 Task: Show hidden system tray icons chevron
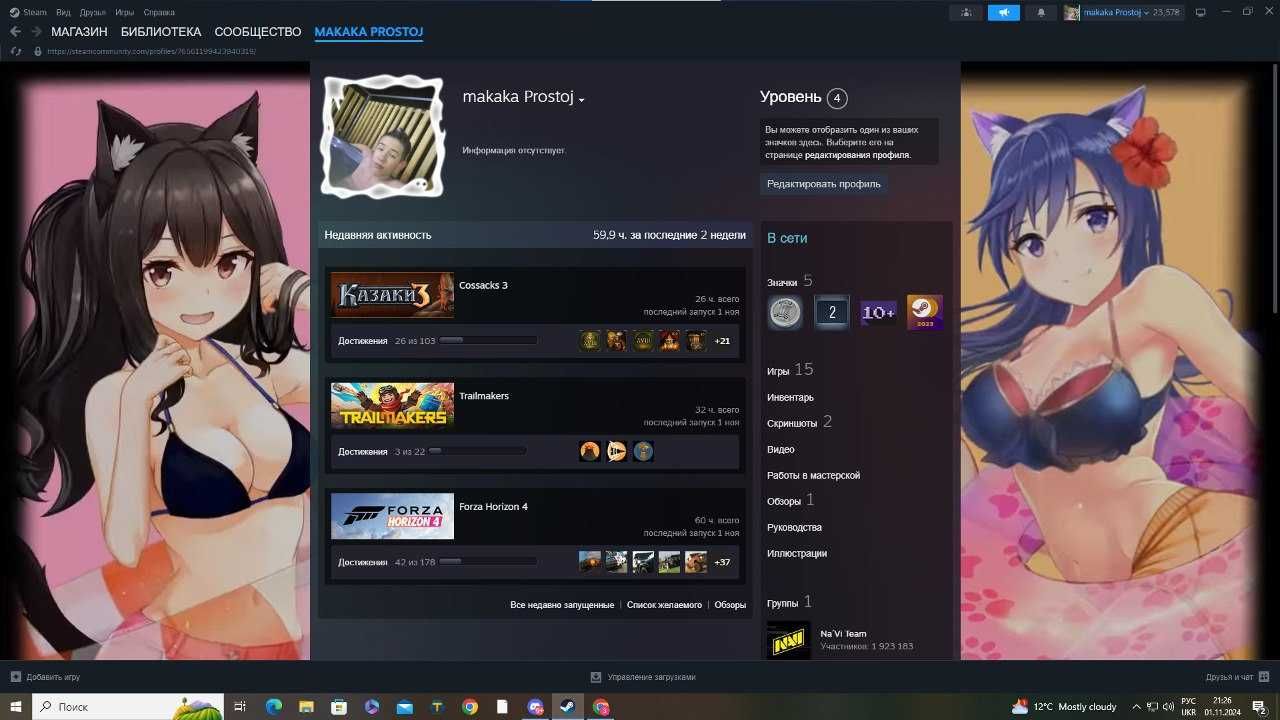pos(1135,707)
